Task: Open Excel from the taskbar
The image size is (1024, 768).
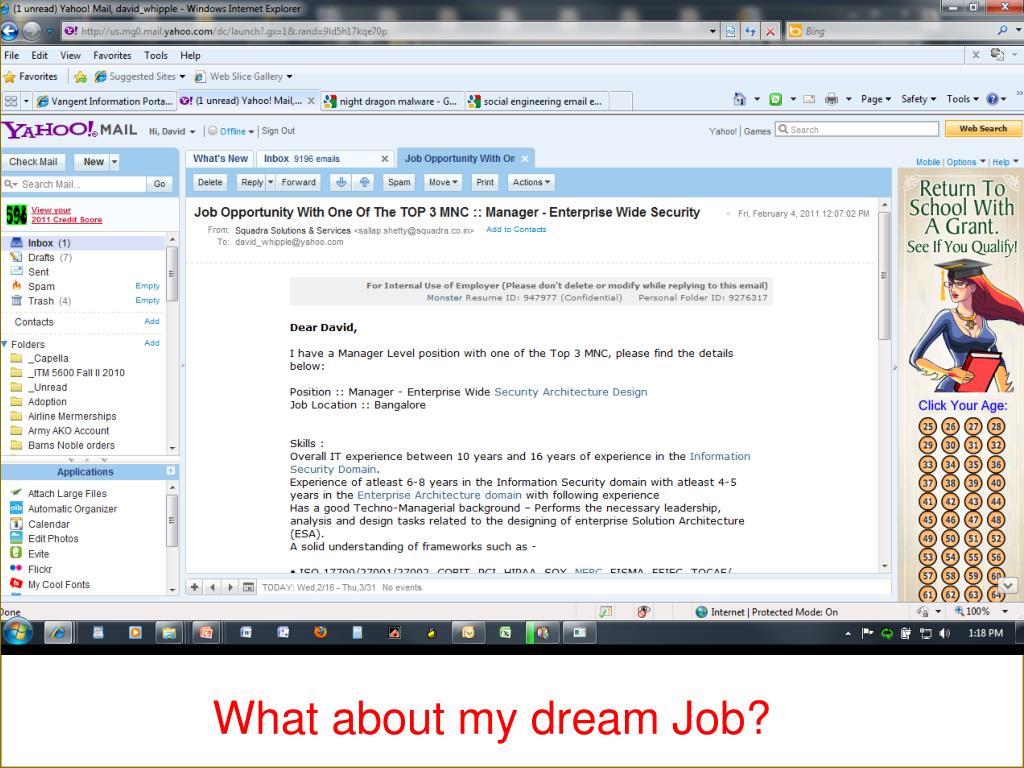Action: 505,632
